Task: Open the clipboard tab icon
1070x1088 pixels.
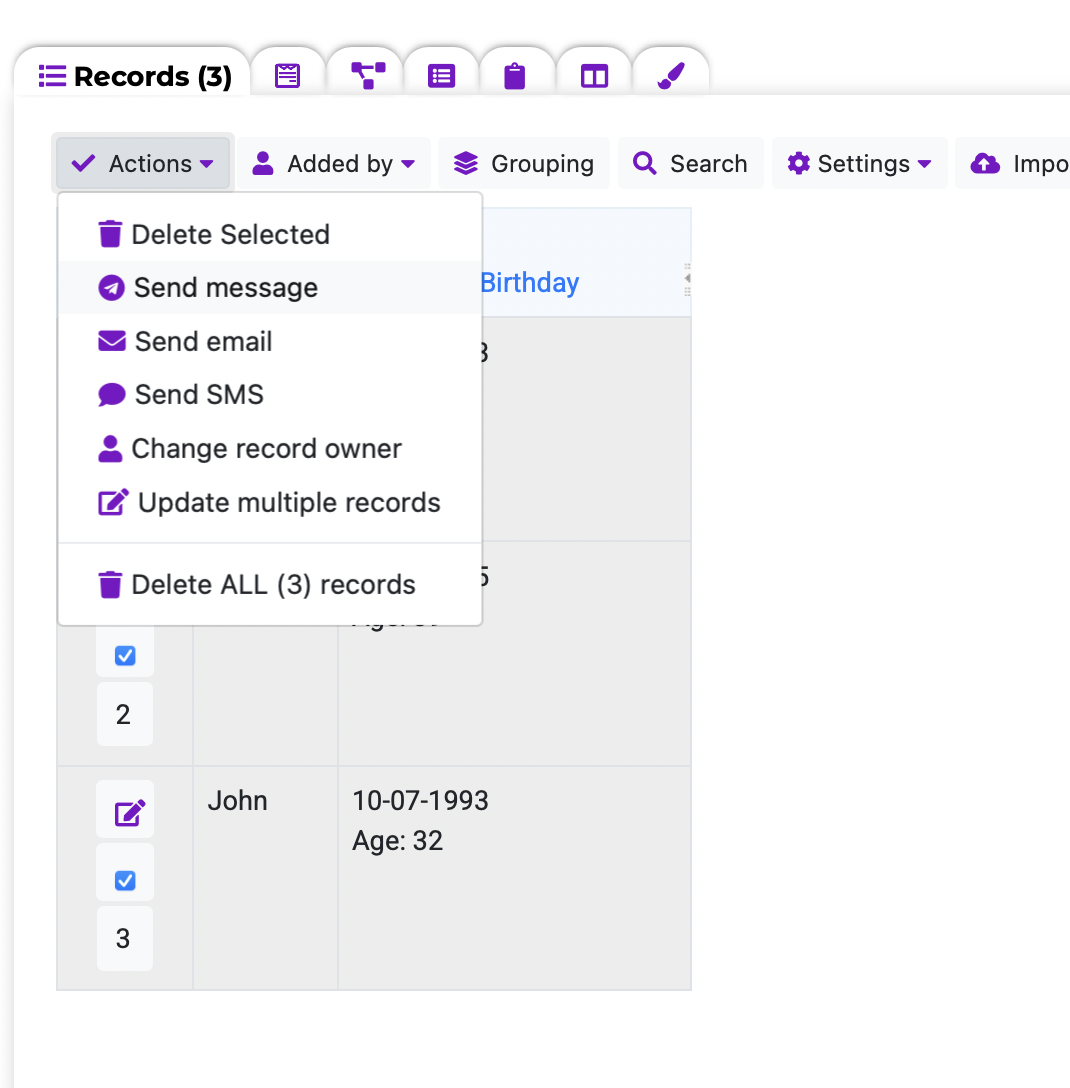Action: 514,76
